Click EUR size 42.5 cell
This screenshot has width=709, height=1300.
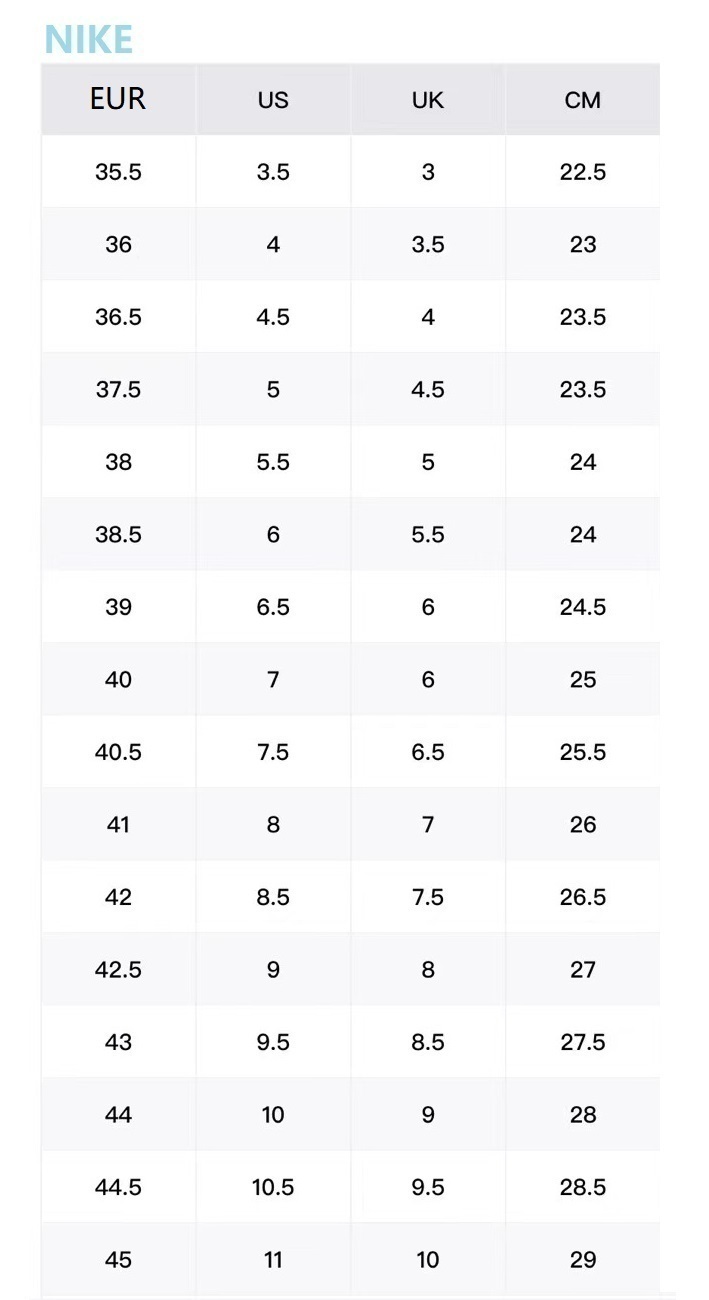pyautogui.click(x=118, y=969)
